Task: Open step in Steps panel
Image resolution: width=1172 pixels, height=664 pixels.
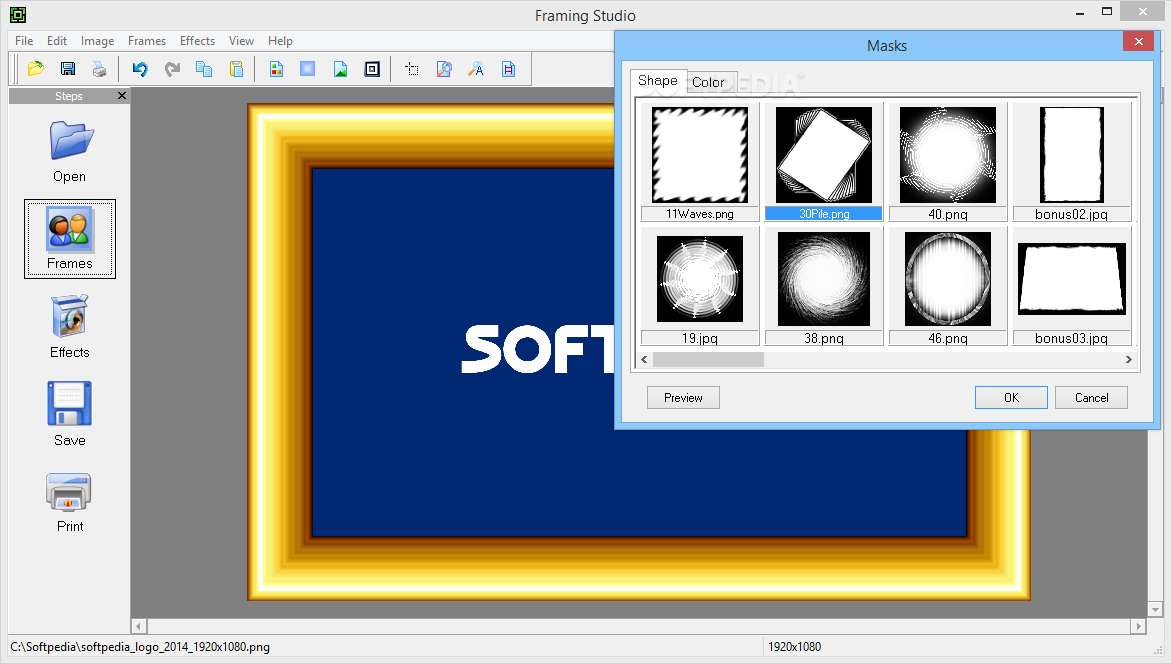Action: click(x=70, y=152)
